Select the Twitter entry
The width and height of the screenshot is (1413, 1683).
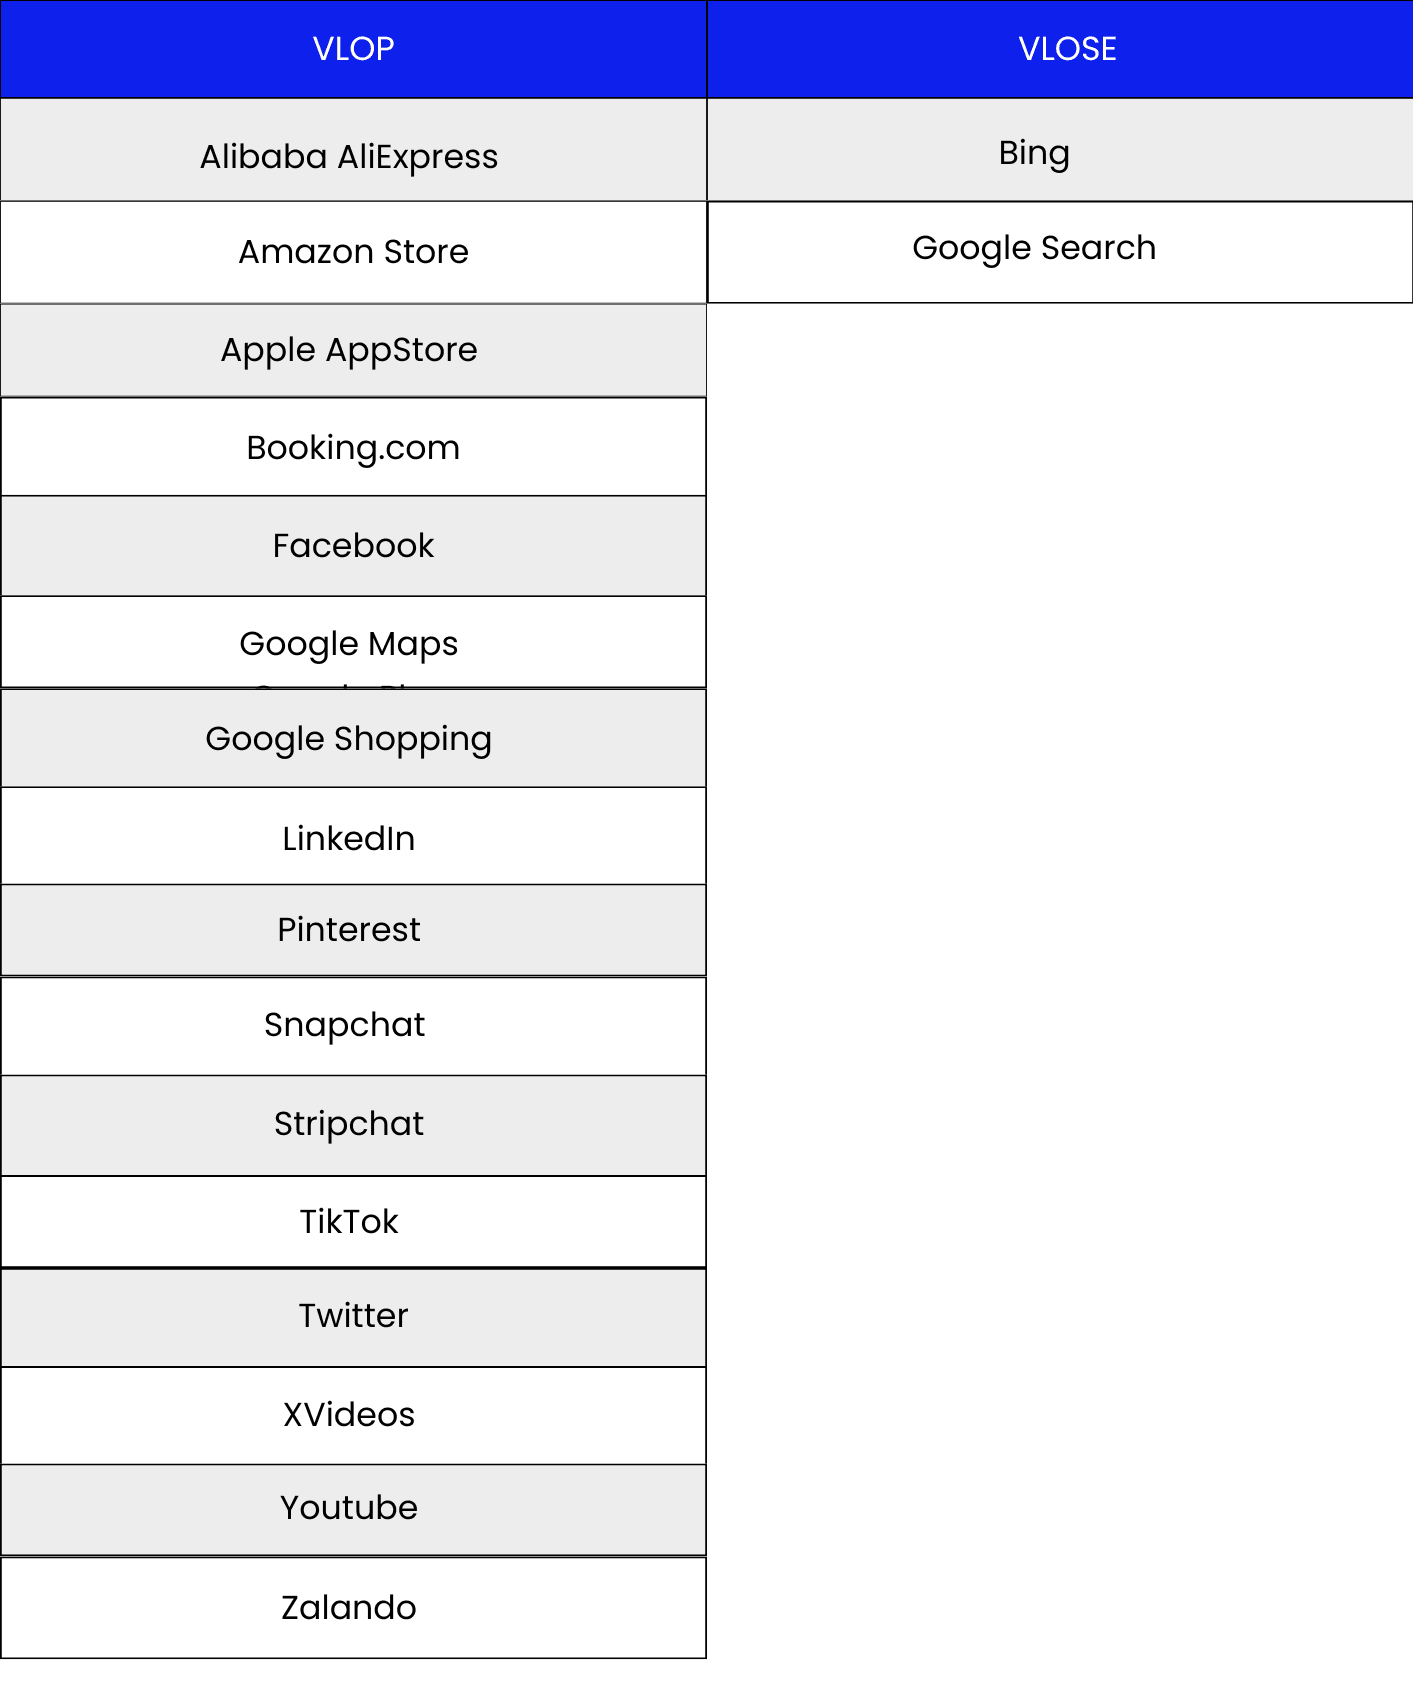pyautogui.click(x=353, y=1316)
